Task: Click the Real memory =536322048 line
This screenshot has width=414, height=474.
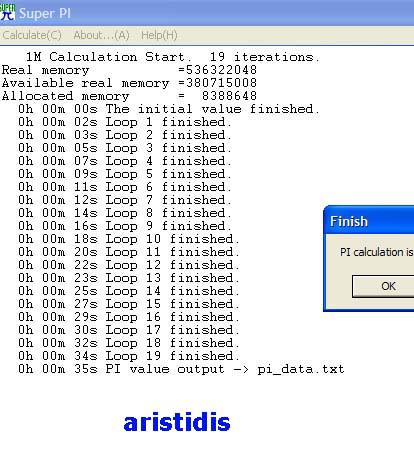Action: click(129, 70)
